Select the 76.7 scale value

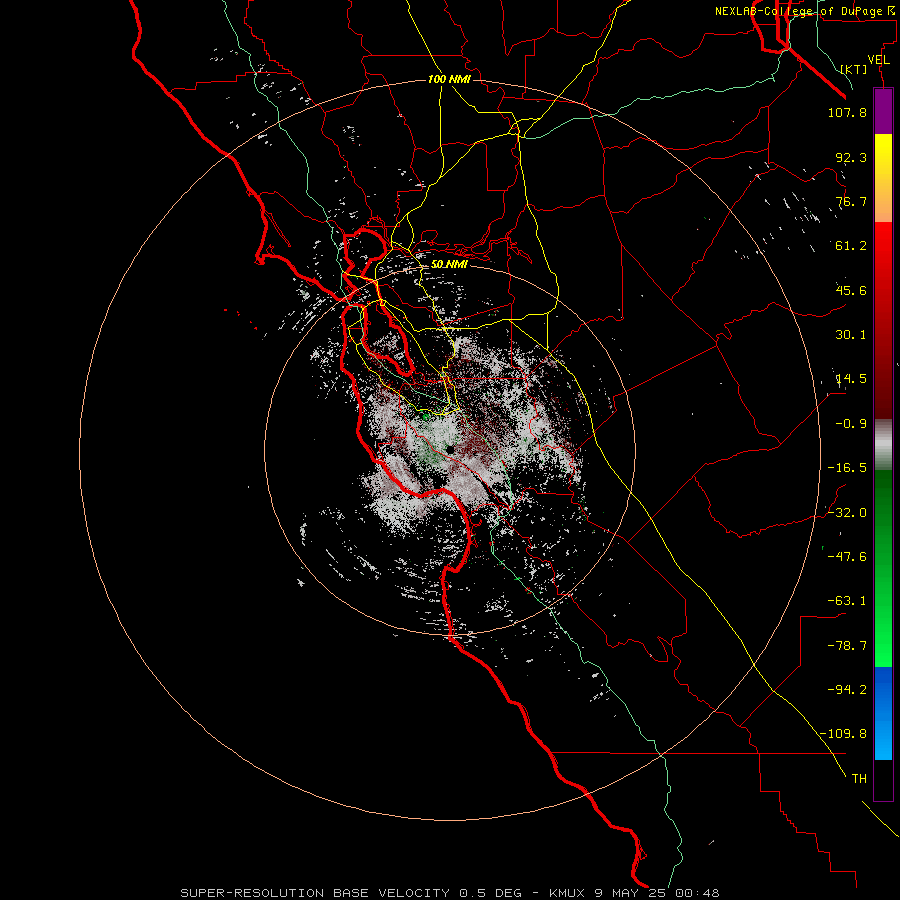851,201
